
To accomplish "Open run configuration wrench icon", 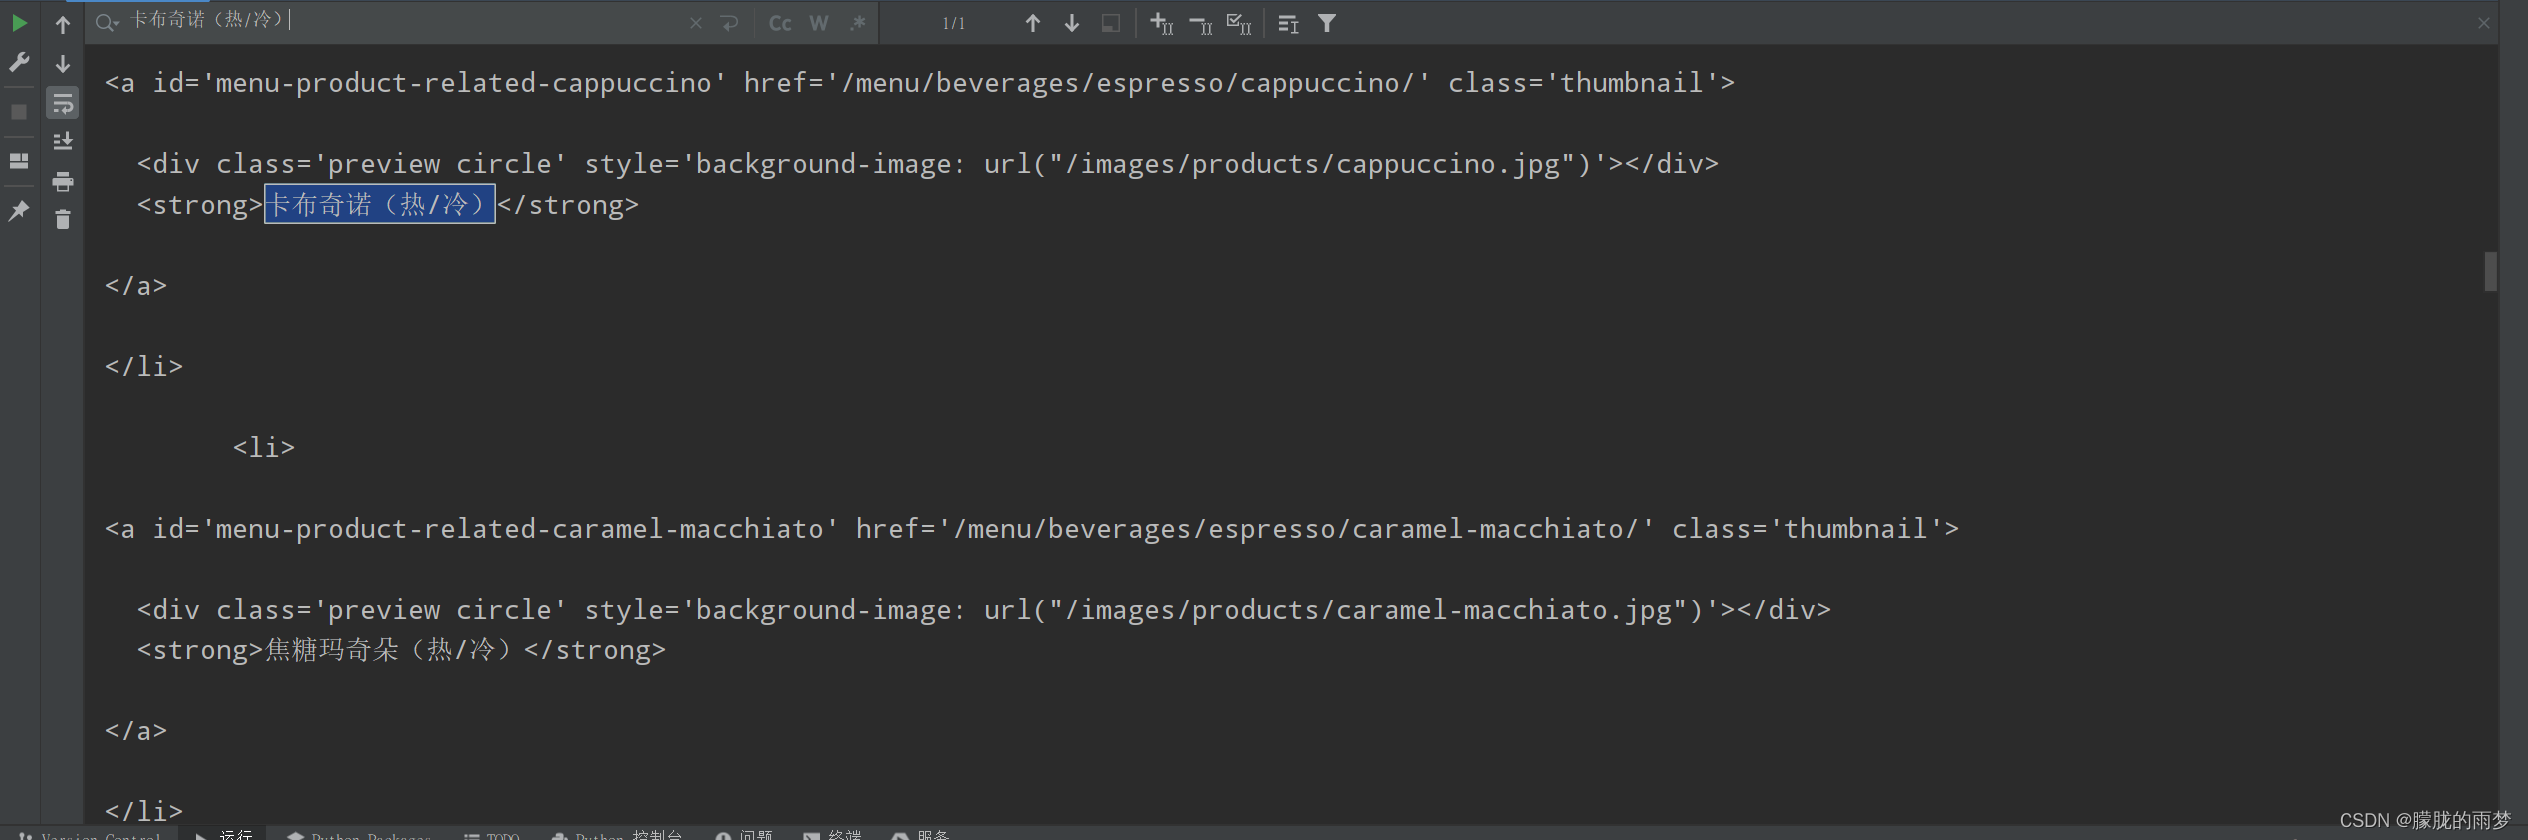I will (19, 62).
